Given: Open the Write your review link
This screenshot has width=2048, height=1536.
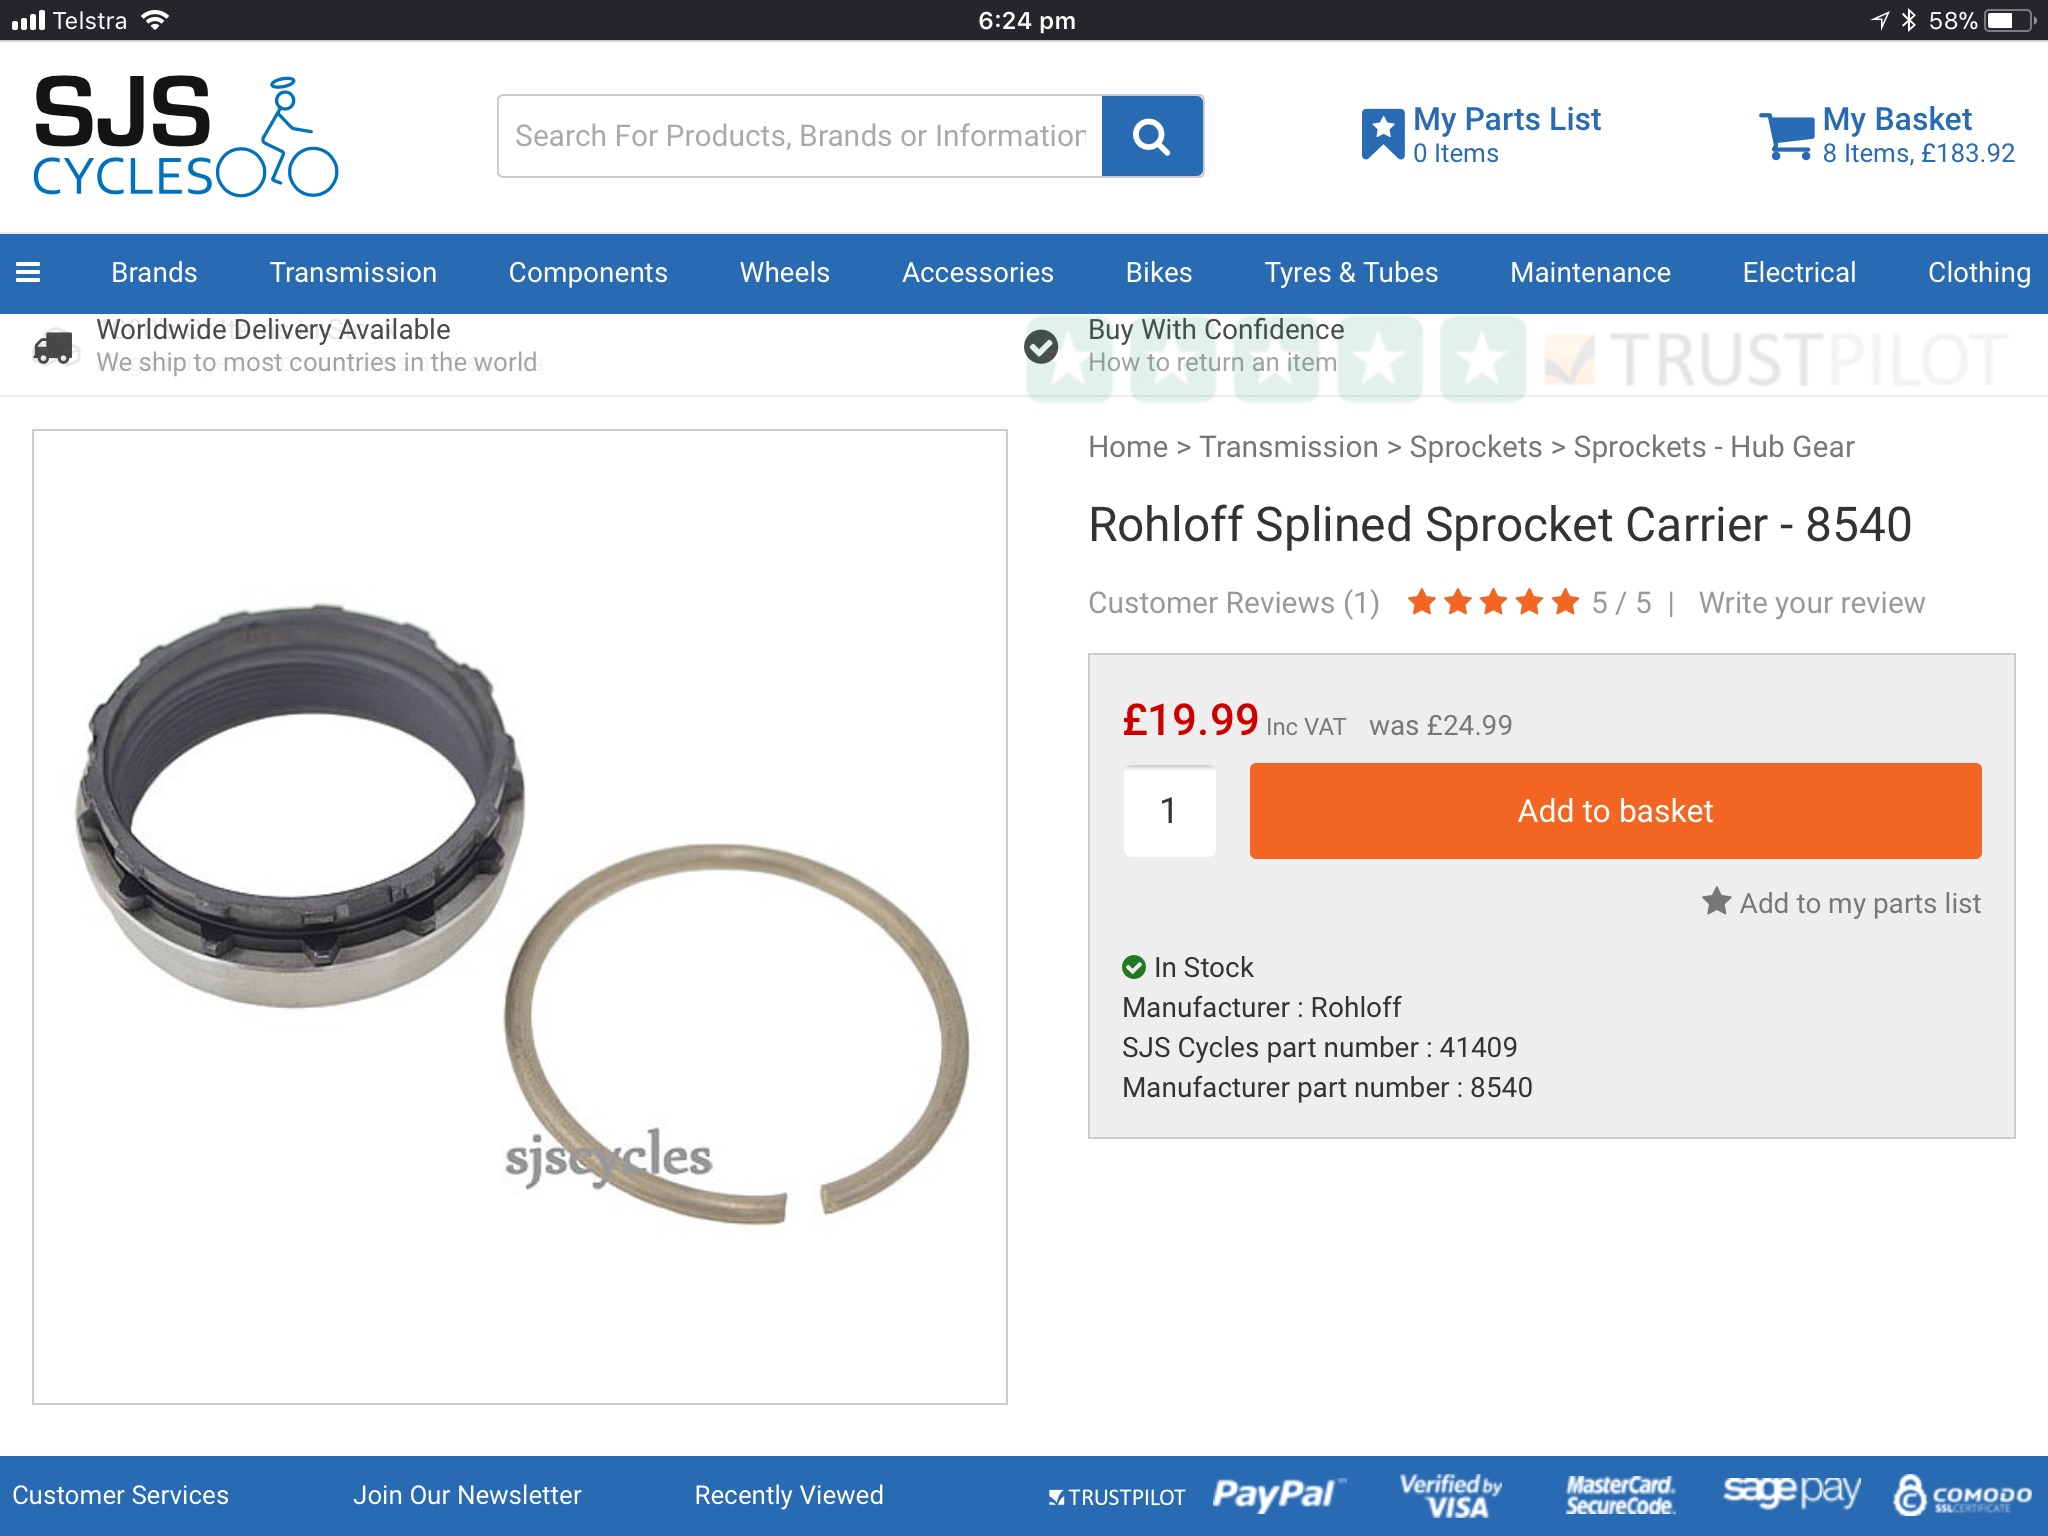Looking at the screenshot, I should 1811,602.
